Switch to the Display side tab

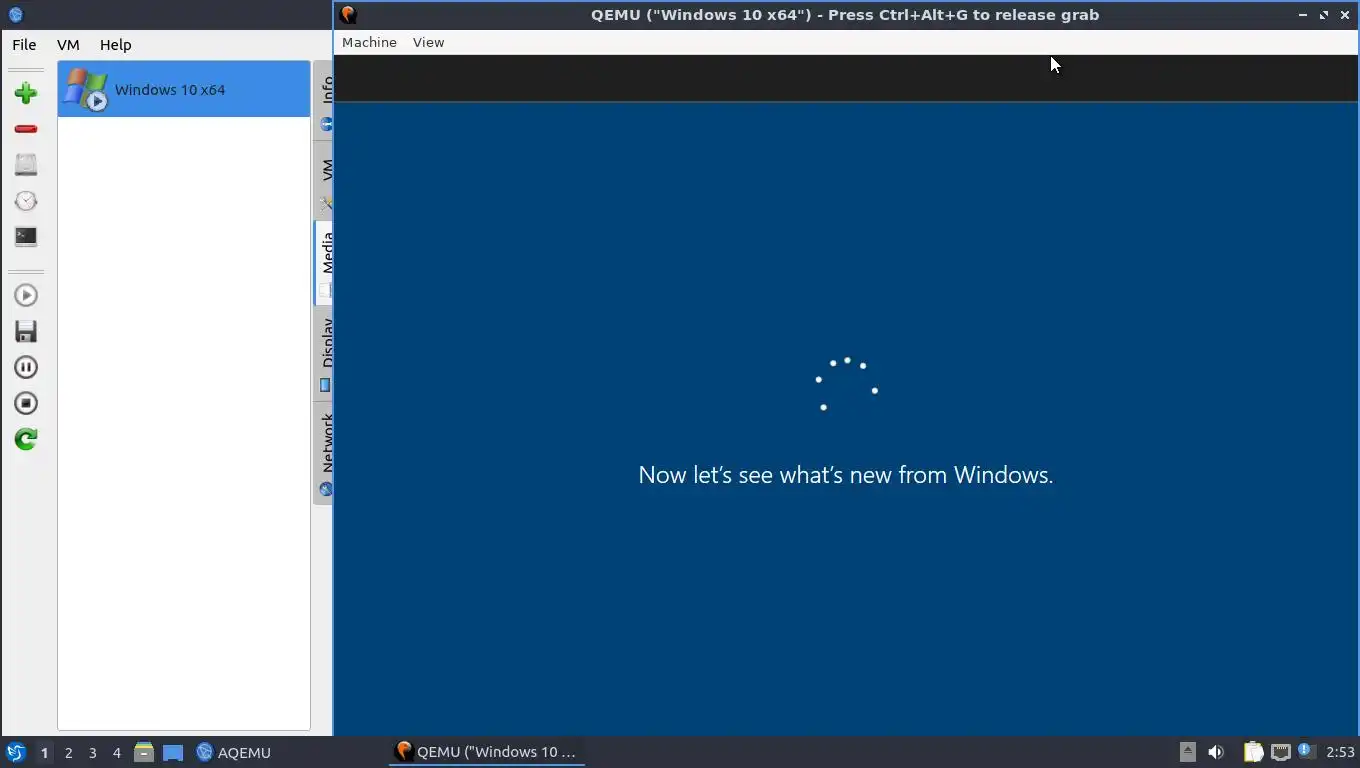(325, 352)
